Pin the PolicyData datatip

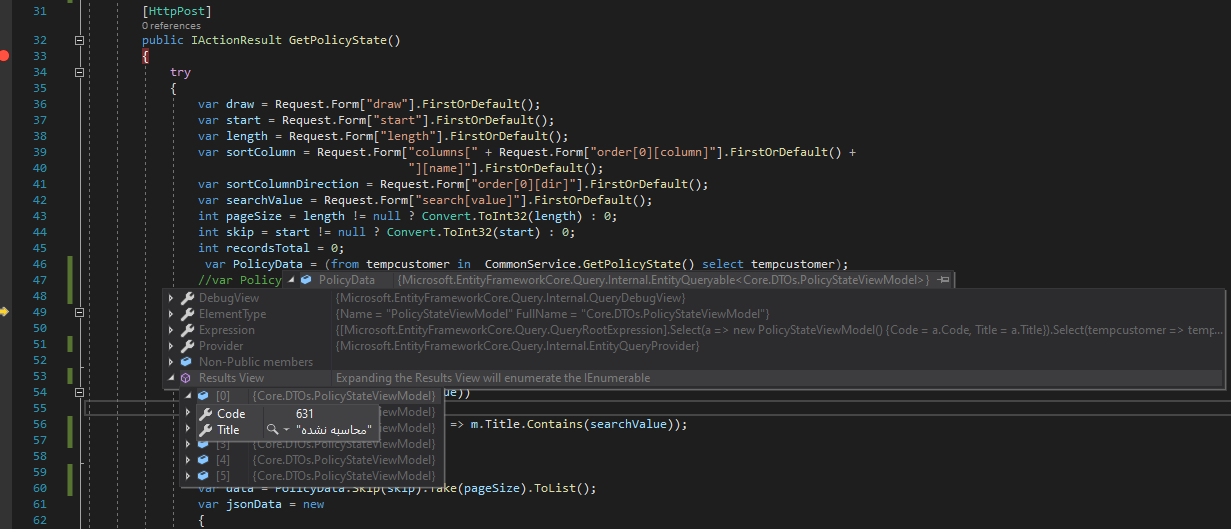[x=943, y=280]
